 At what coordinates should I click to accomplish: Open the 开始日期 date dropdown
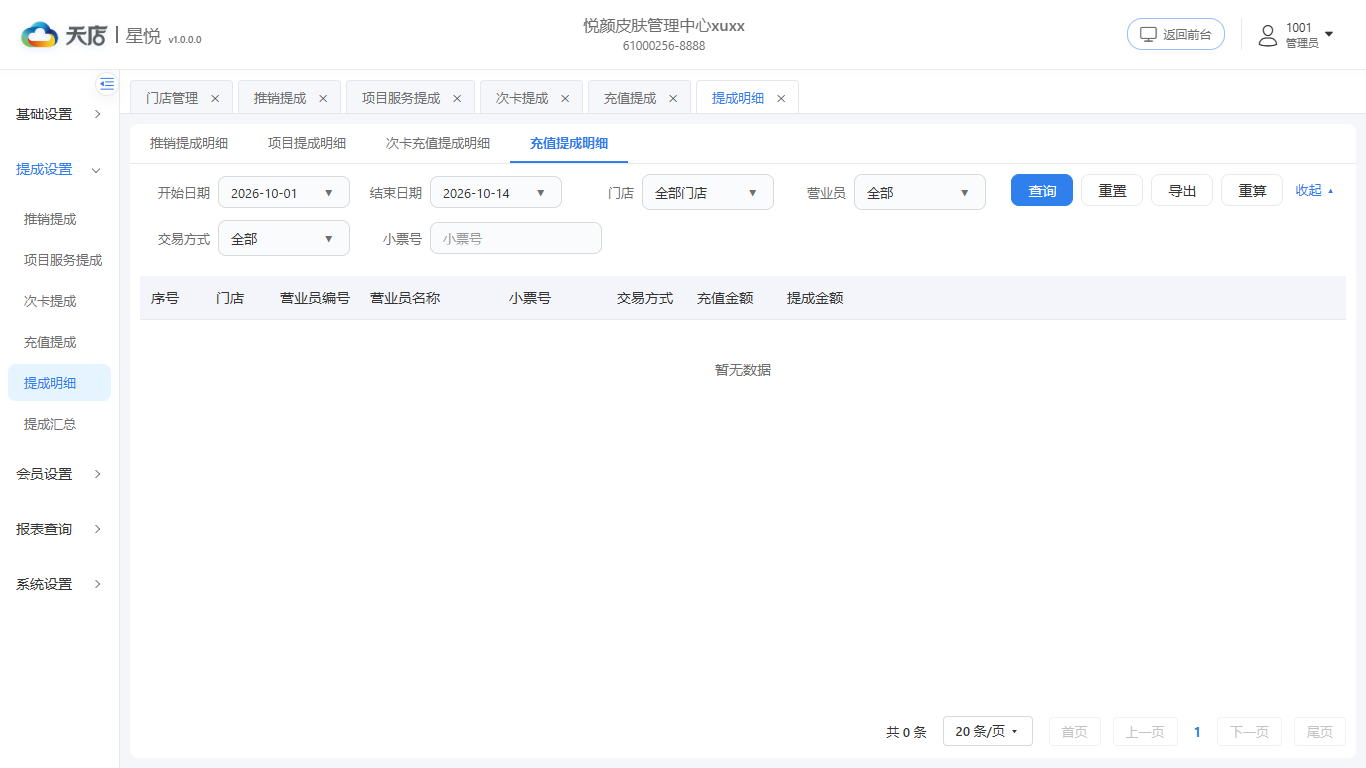(x=284, y=193)
